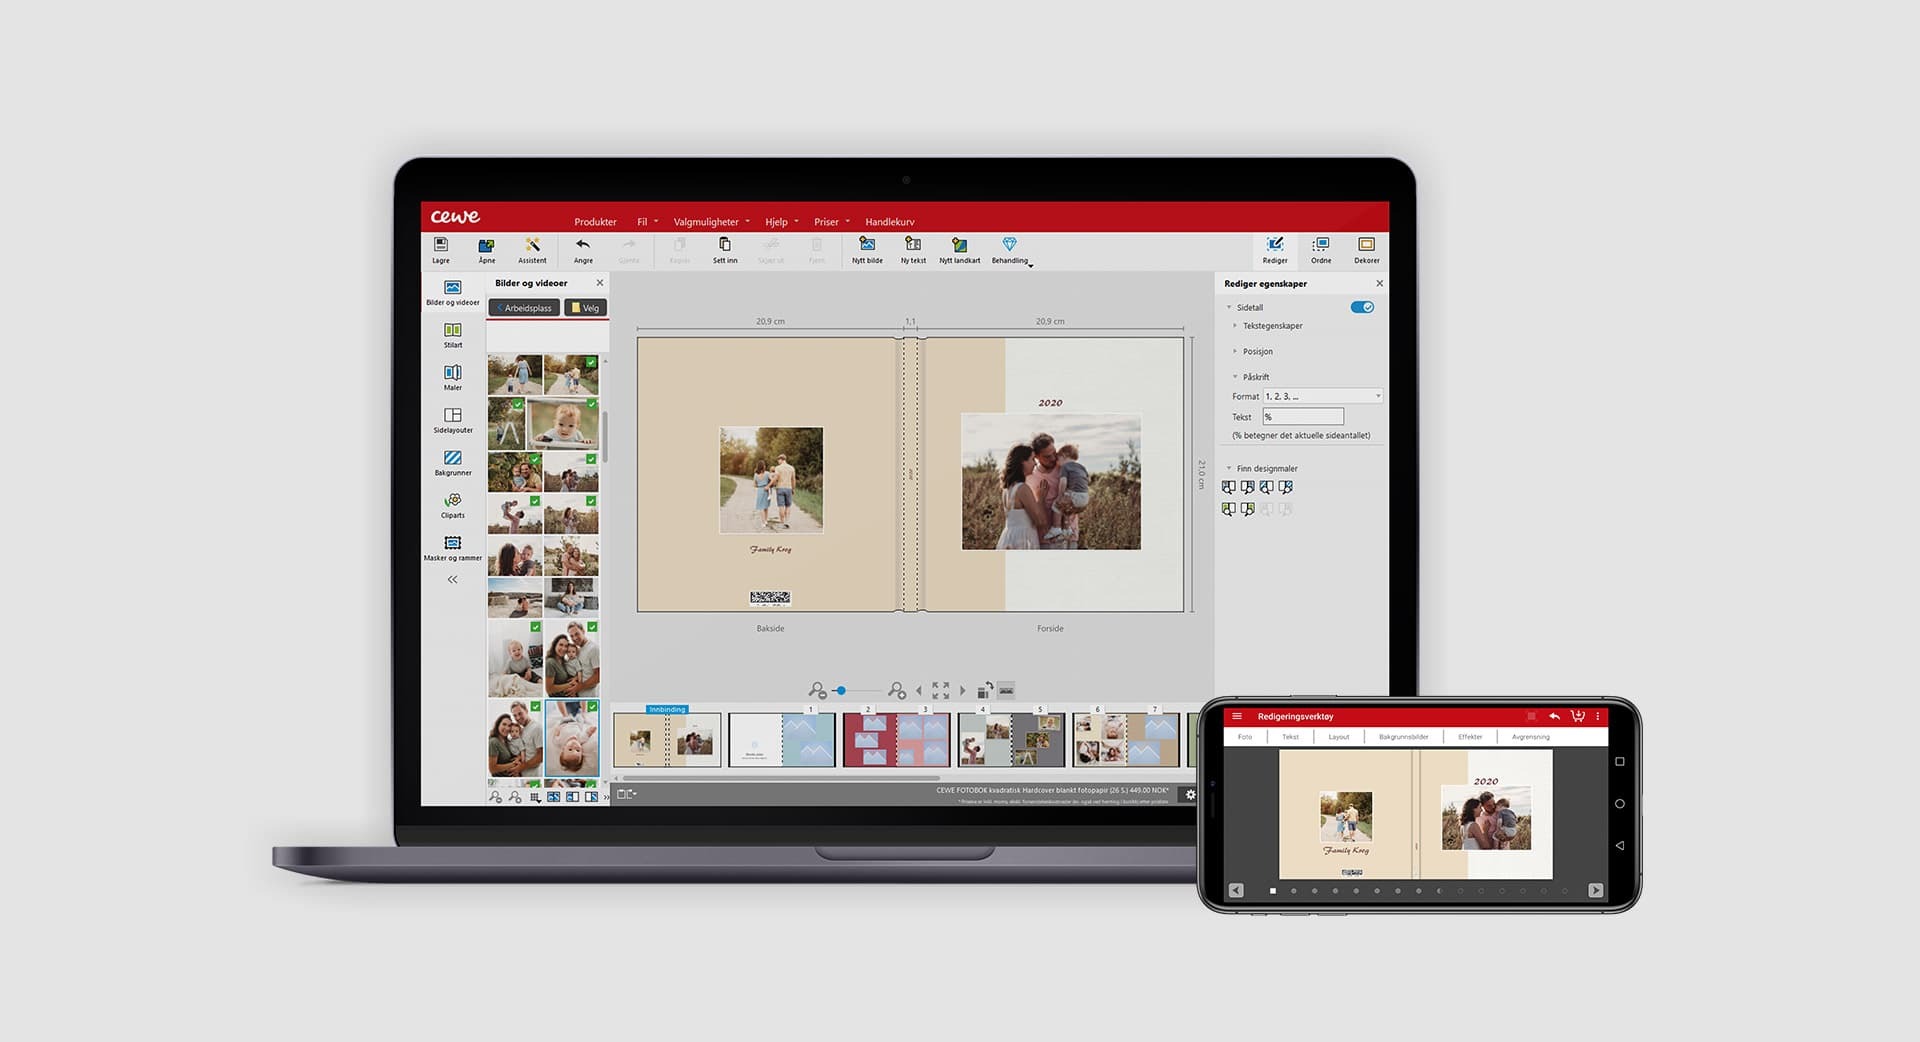Click the zoom out magnifier below canvas
The width and height of the screenshot is (1920, 1042).
[x=817, y=691]
